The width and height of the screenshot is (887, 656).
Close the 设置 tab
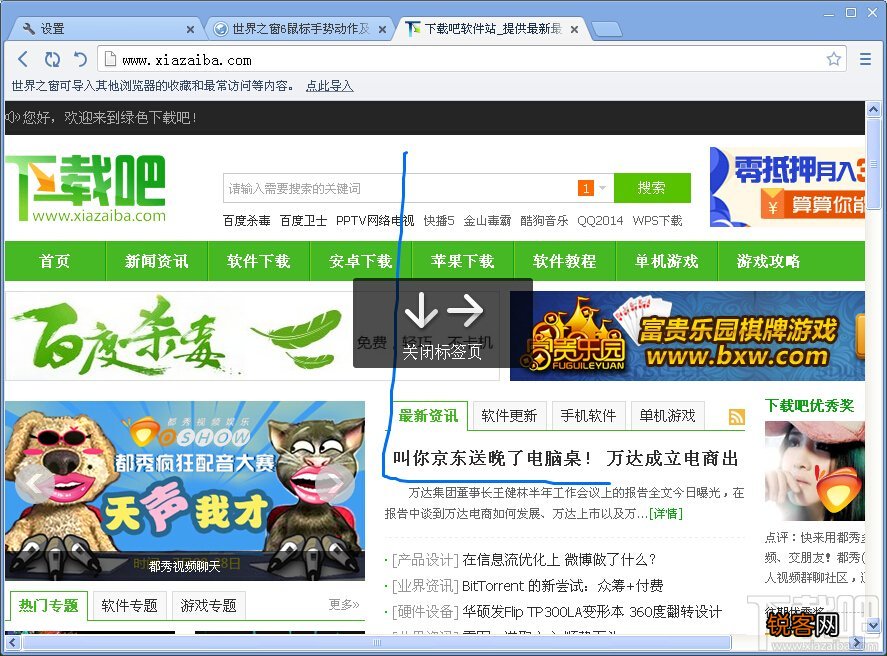190,29
